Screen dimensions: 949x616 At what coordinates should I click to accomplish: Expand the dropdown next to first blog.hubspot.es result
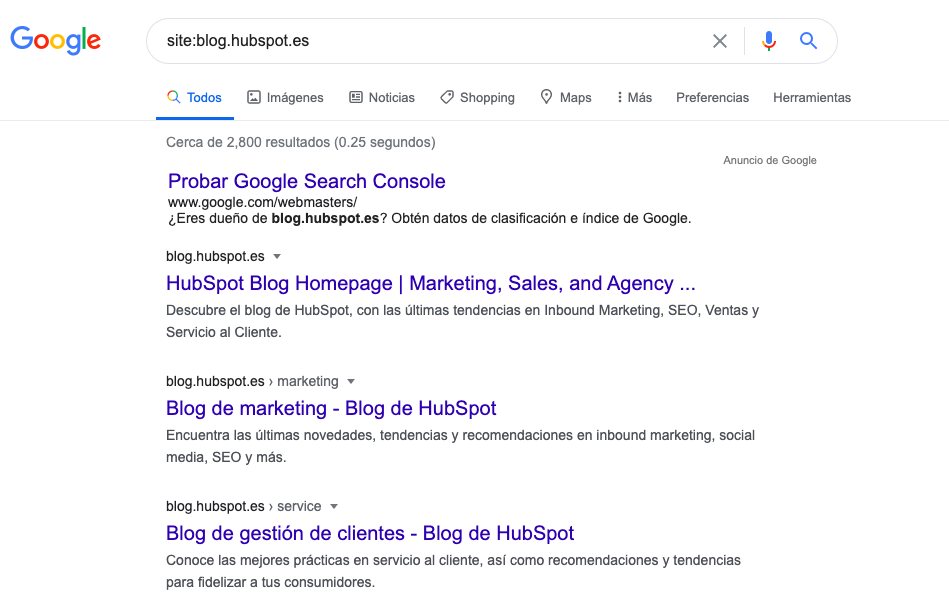pos(277,256)
